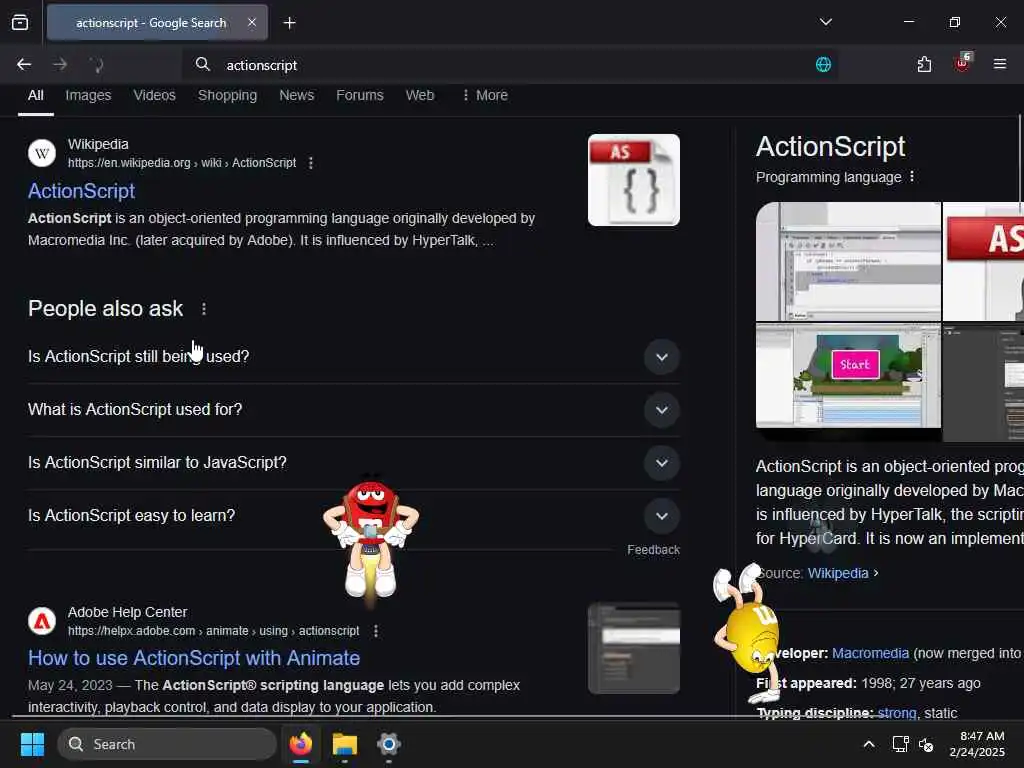The height and width of the screenshot is (768, 1024).
Task: Expand 'Is ActionScript easy to learn?'
Action: [x=354, y=515]
